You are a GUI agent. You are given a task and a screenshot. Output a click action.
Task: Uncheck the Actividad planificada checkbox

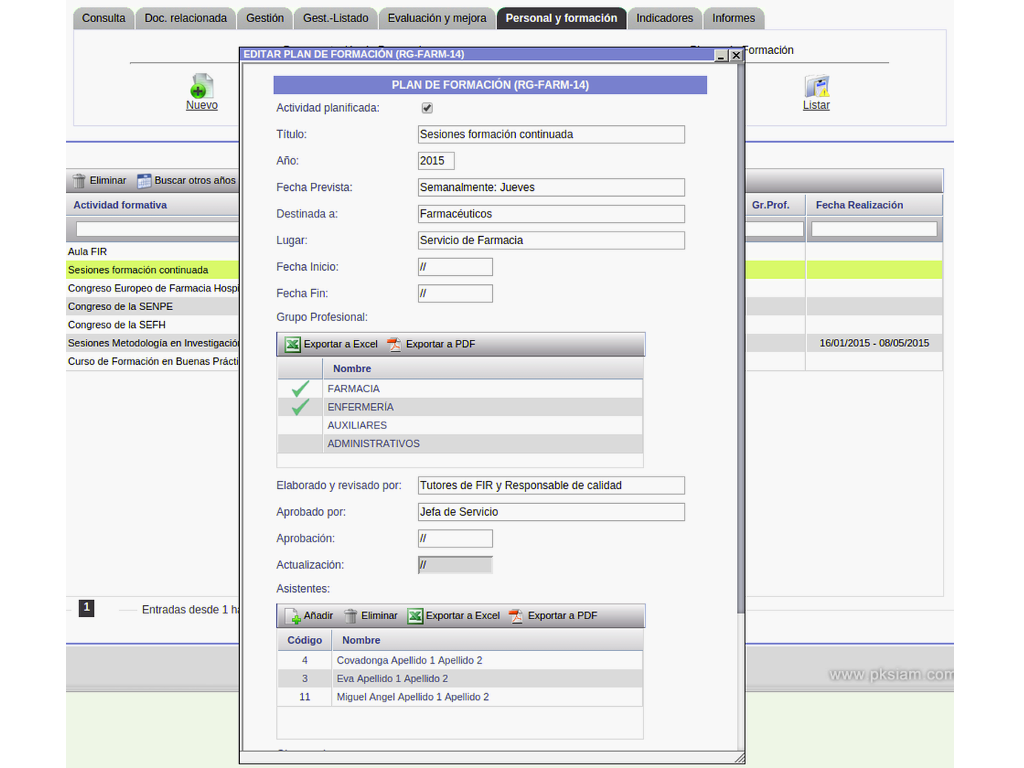427,108
